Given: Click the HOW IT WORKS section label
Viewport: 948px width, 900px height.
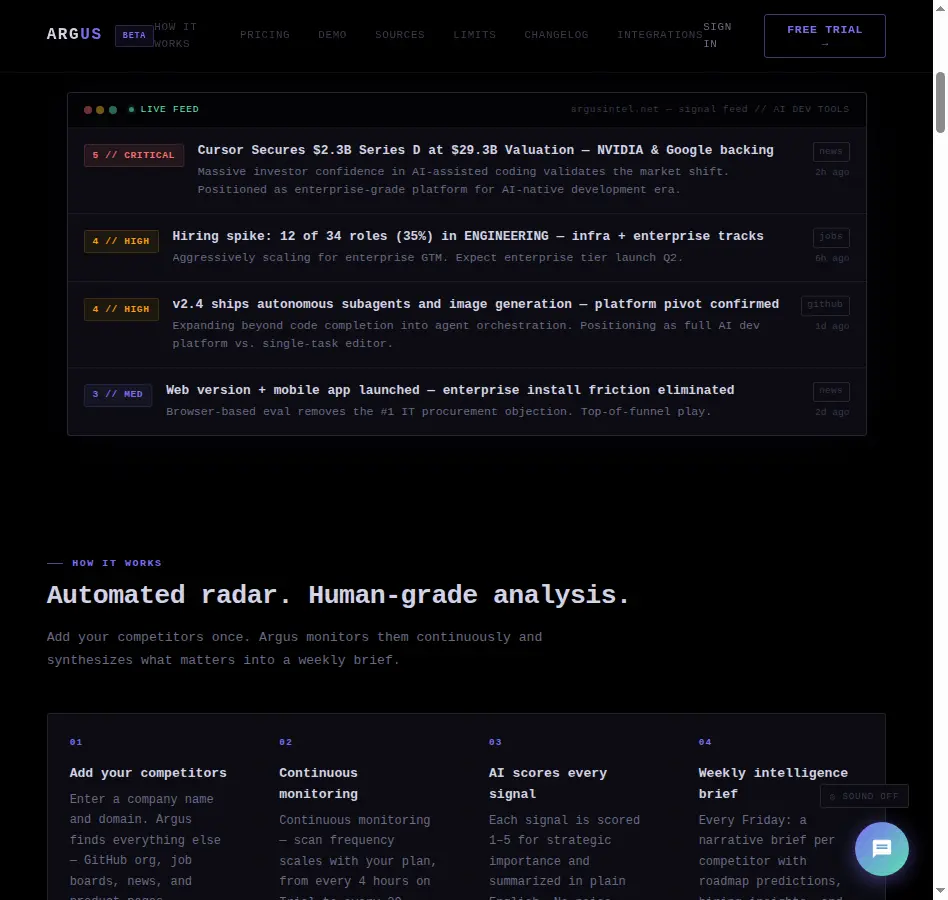Looking at the screenshot, I should coord(117,563).
